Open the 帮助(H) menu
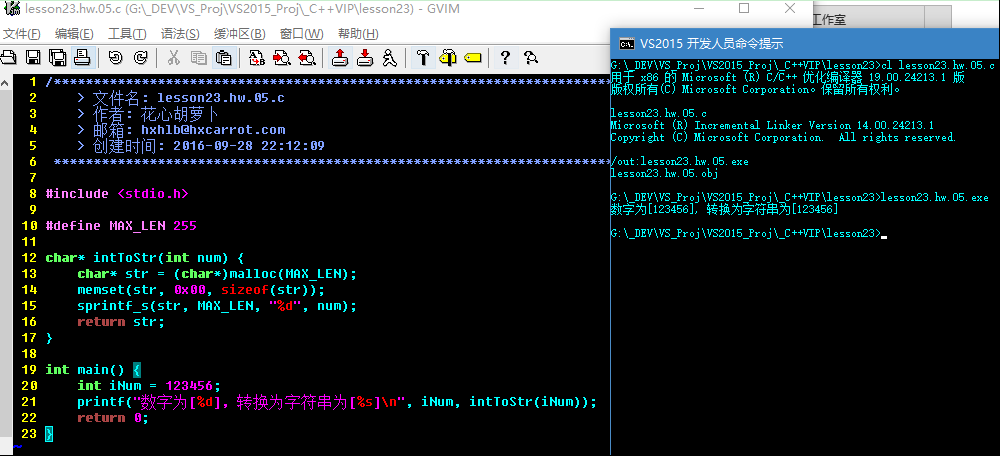 point(358,33)
